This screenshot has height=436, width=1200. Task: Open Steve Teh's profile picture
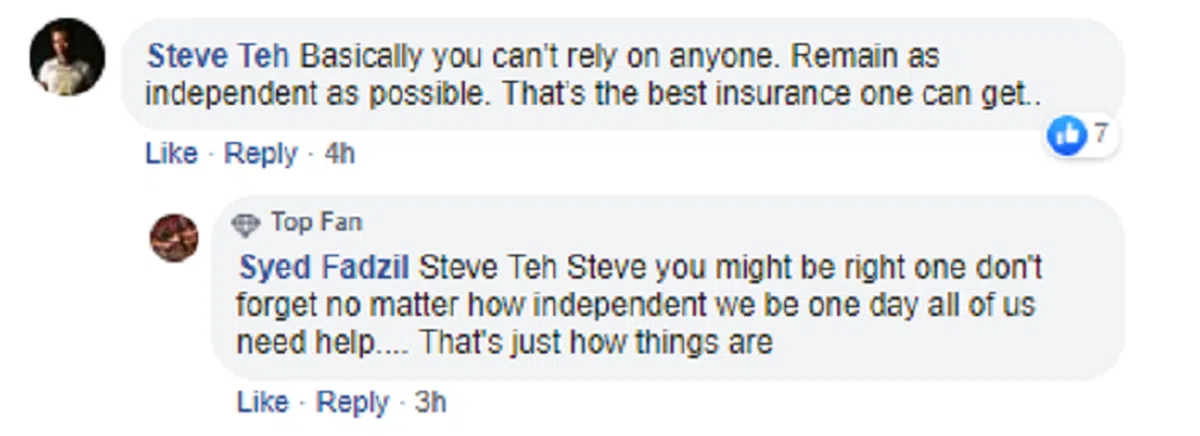[x=67, y=57]
